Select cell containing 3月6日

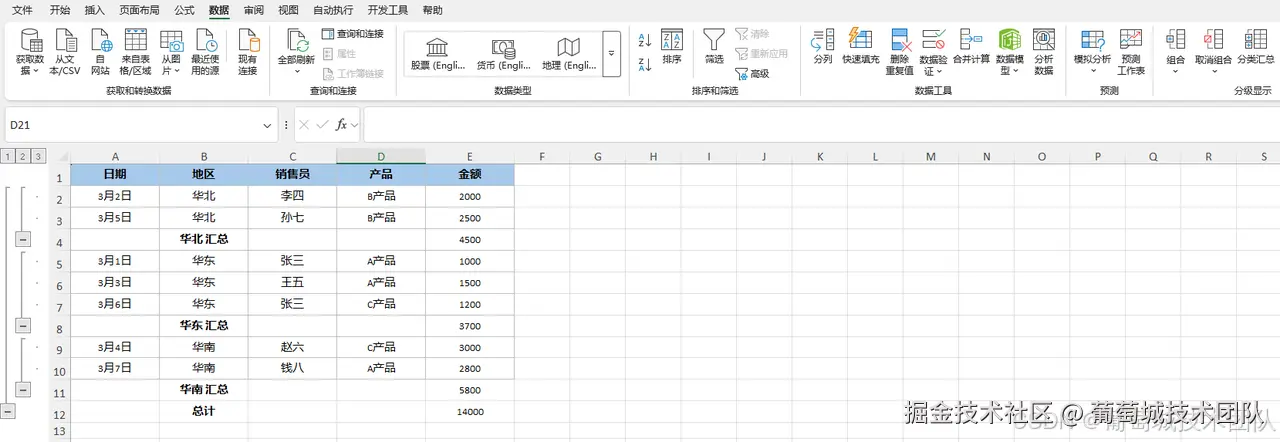click(x=115, y=304)
